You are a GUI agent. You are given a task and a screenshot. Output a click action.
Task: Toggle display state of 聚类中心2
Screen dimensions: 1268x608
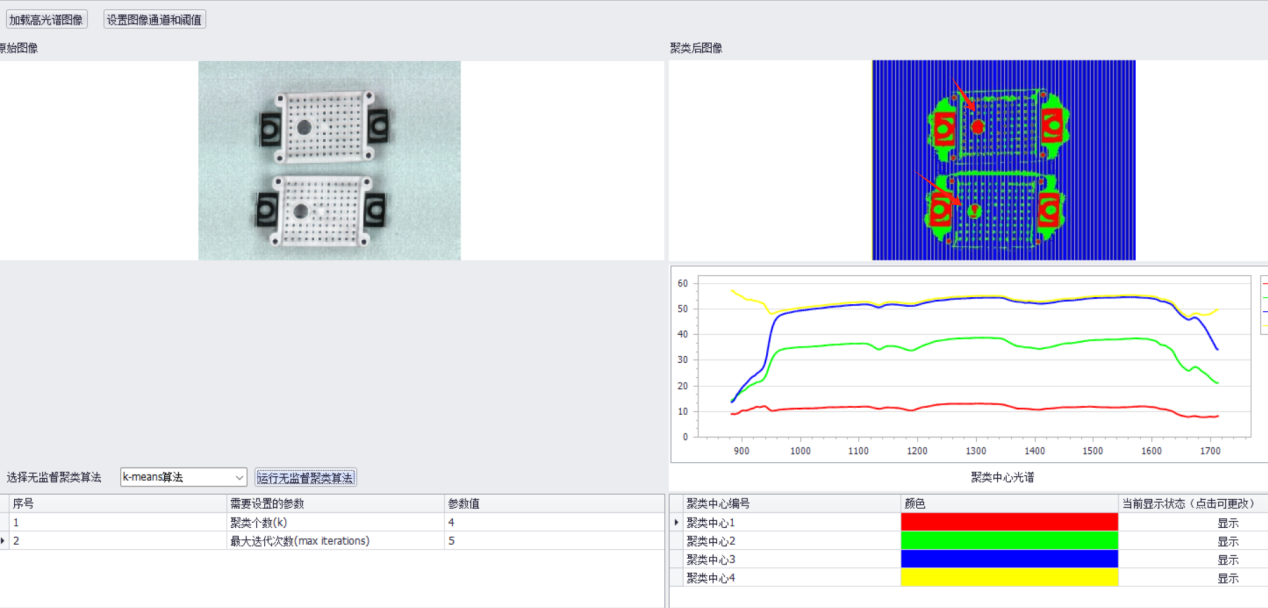click(1227, 541)
